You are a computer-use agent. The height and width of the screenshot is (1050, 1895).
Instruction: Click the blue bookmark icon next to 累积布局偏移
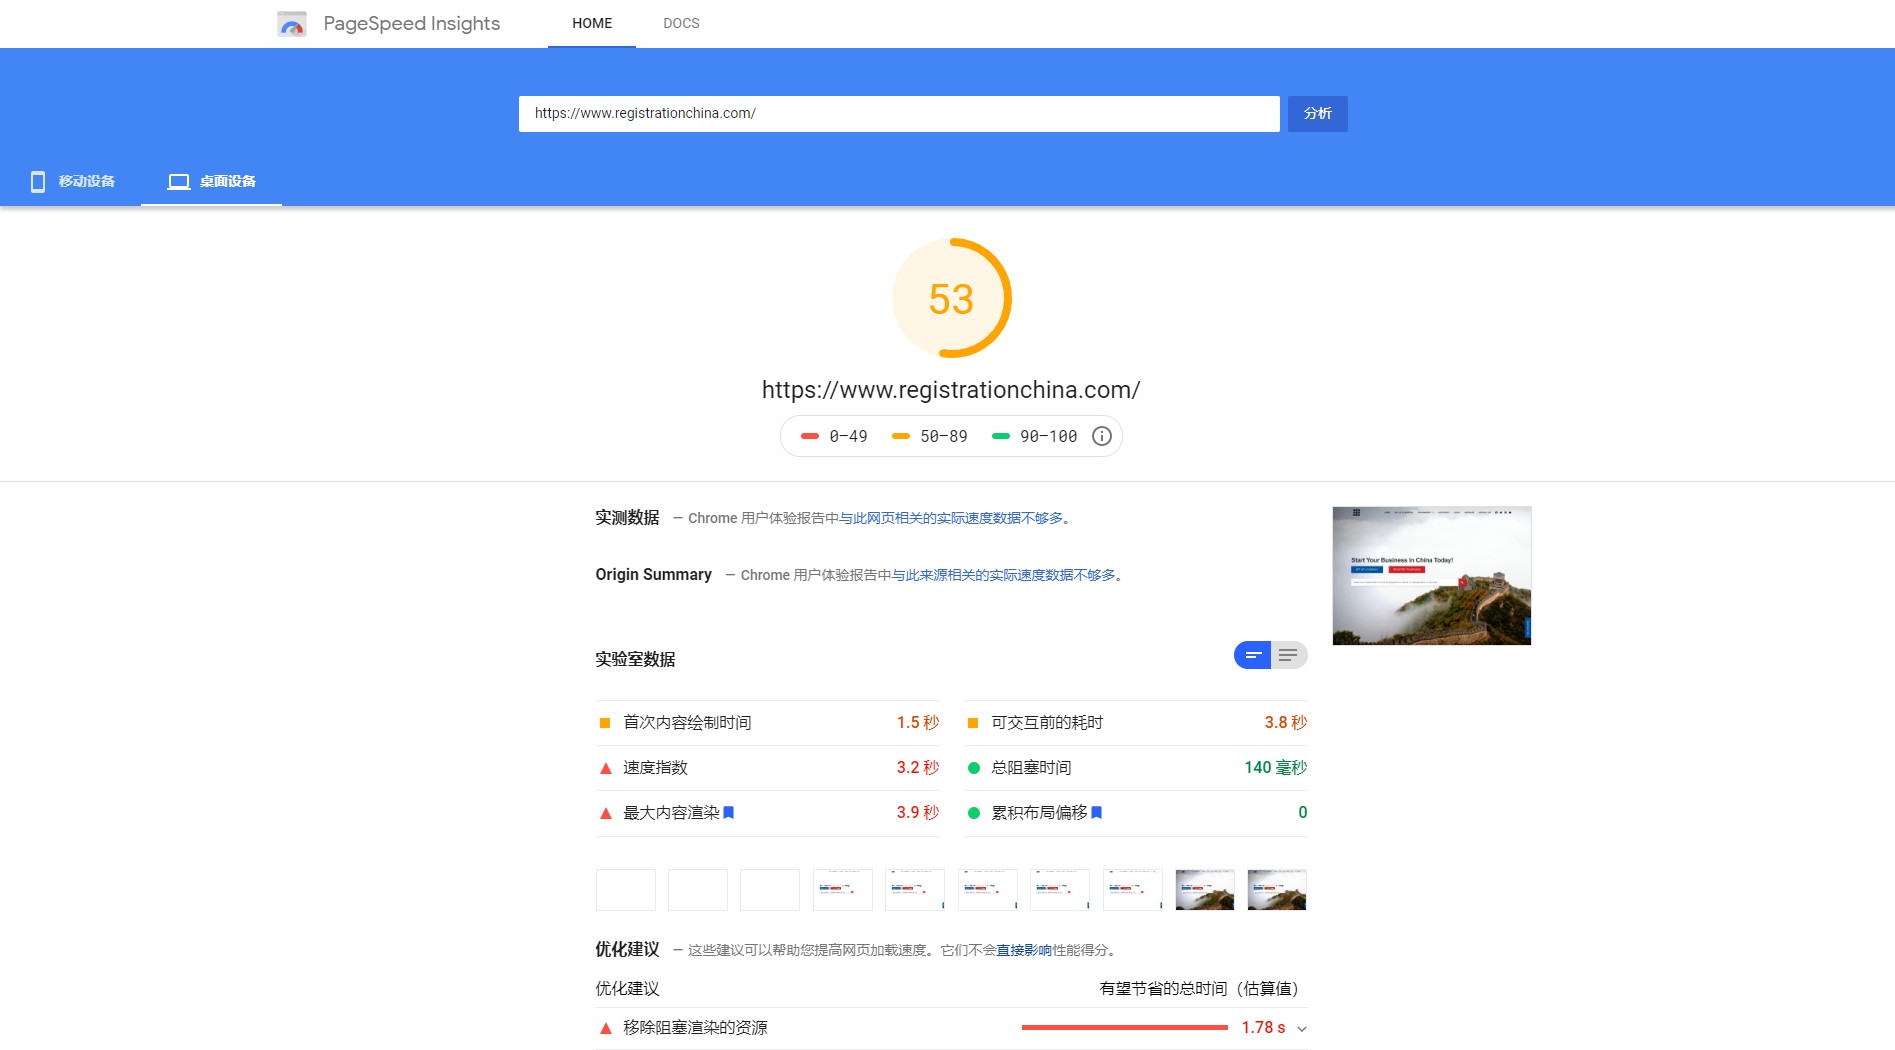point(1096,812)
